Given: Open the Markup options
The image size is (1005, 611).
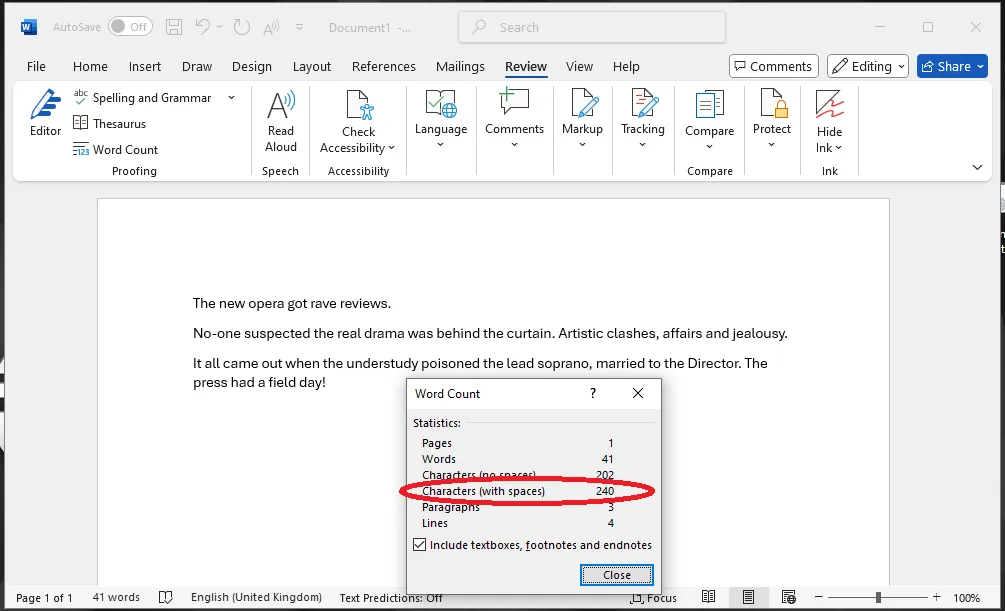Looking at the screenshot, I should coord(582,119).
